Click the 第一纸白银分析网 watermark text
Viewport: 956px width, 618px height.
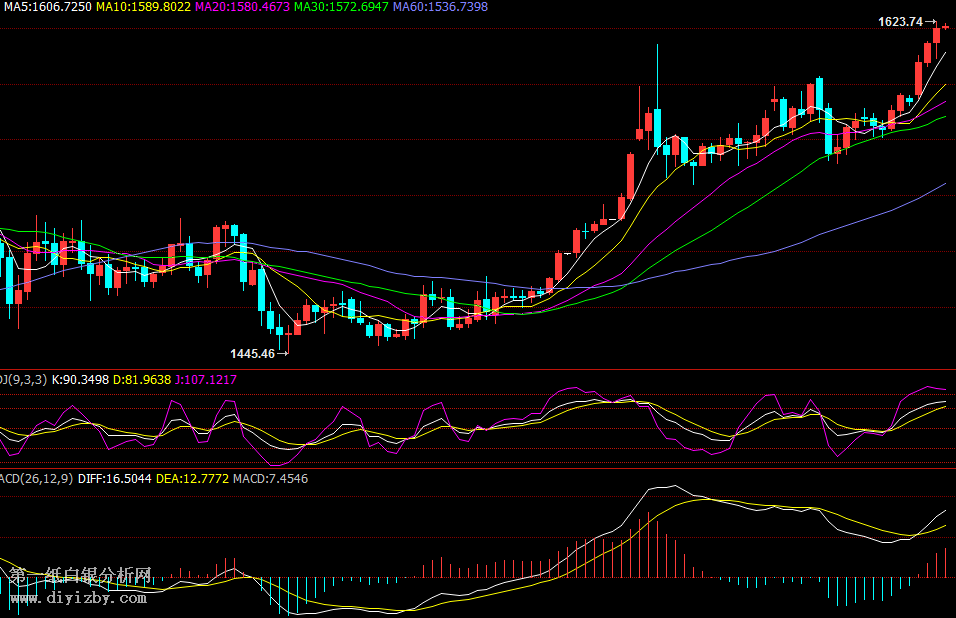click(80, 576)
